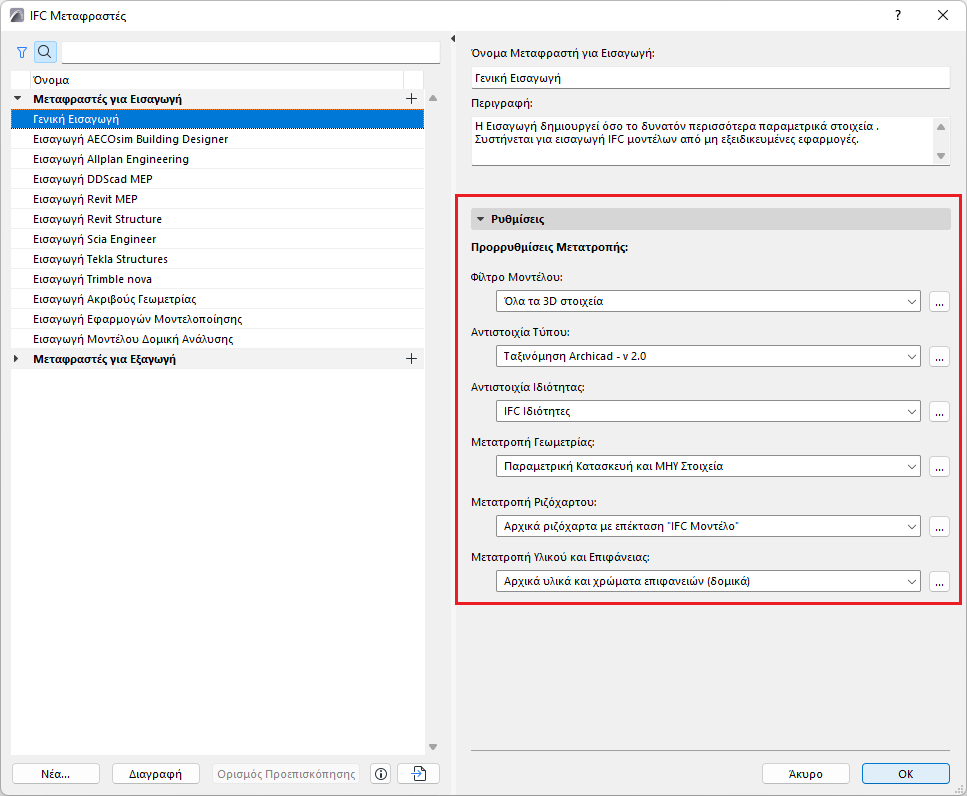This screenshot has height=796, width=967.
Task: Click the Διαγραφή button
Action: (x=155, y=774)
